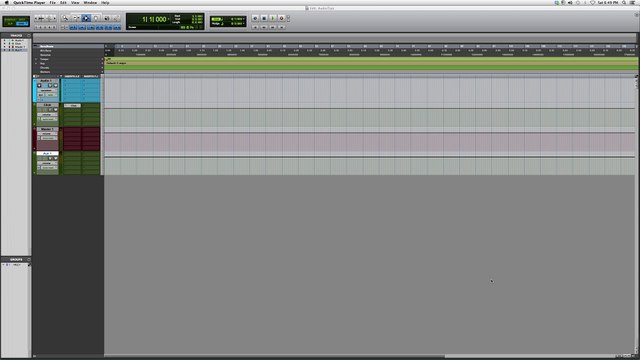Select Audio 1 track name button
This screenshot has height=360, width=640.
tap(47, 81)
